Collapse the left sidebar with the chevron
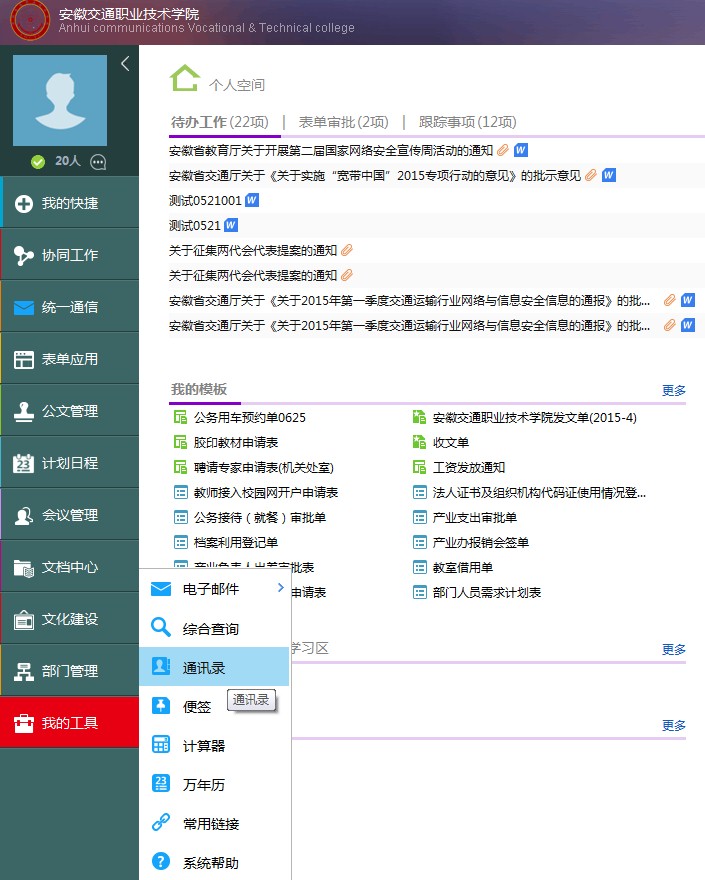The image size is (705, 880). (125, 64)
